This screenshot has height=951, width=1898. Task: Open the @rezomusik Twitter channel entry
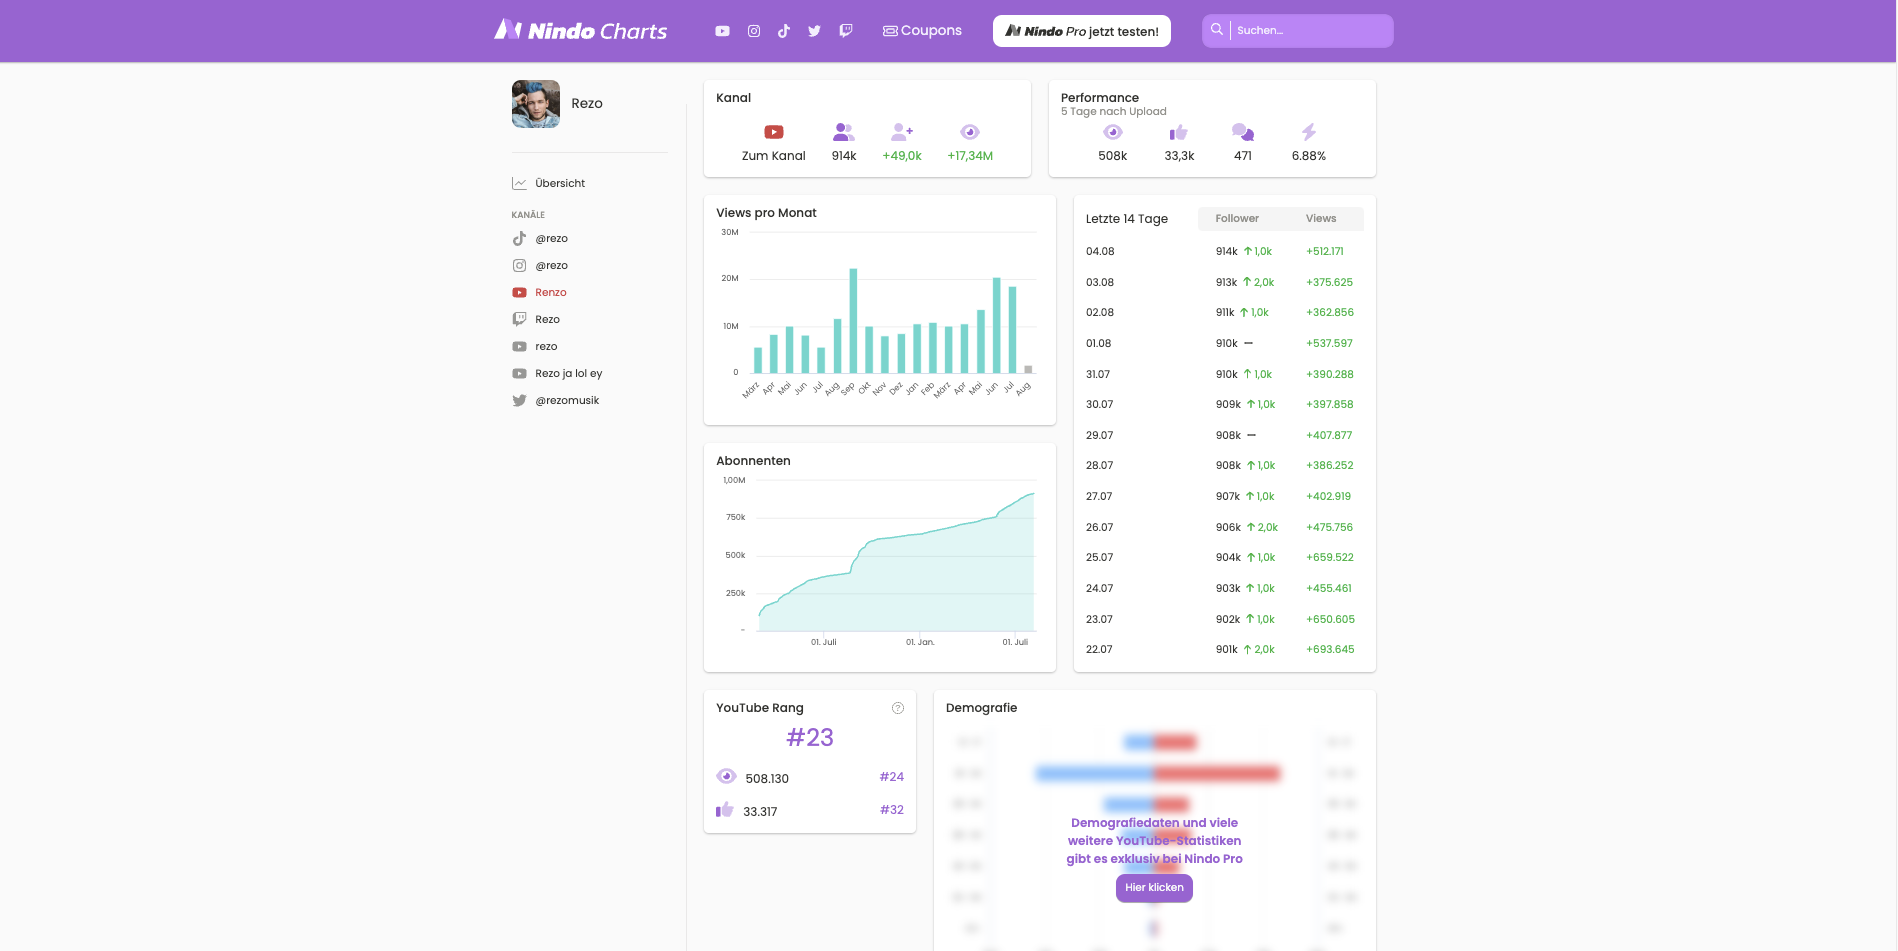click(x=568, y=400)
